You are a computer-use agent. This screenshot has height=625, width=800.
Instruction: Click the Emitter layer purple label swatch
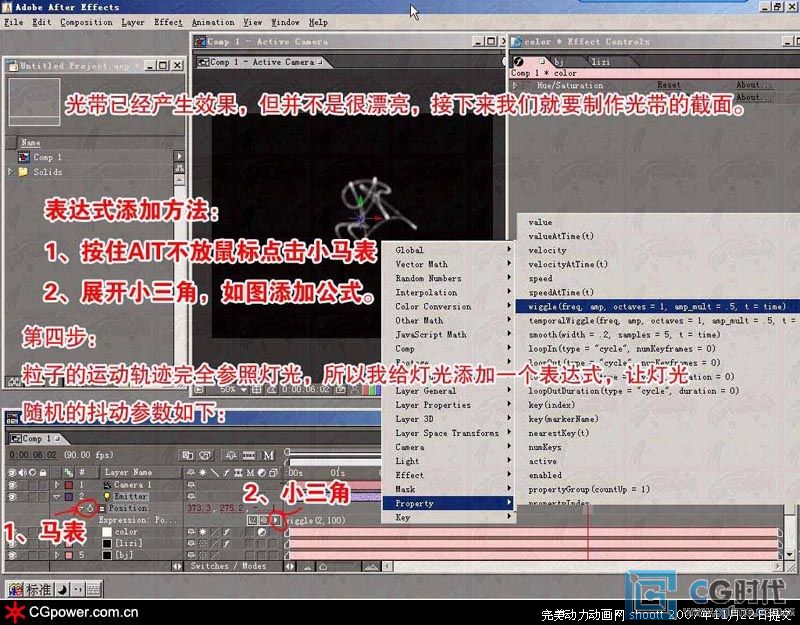(x=68, y=496)
